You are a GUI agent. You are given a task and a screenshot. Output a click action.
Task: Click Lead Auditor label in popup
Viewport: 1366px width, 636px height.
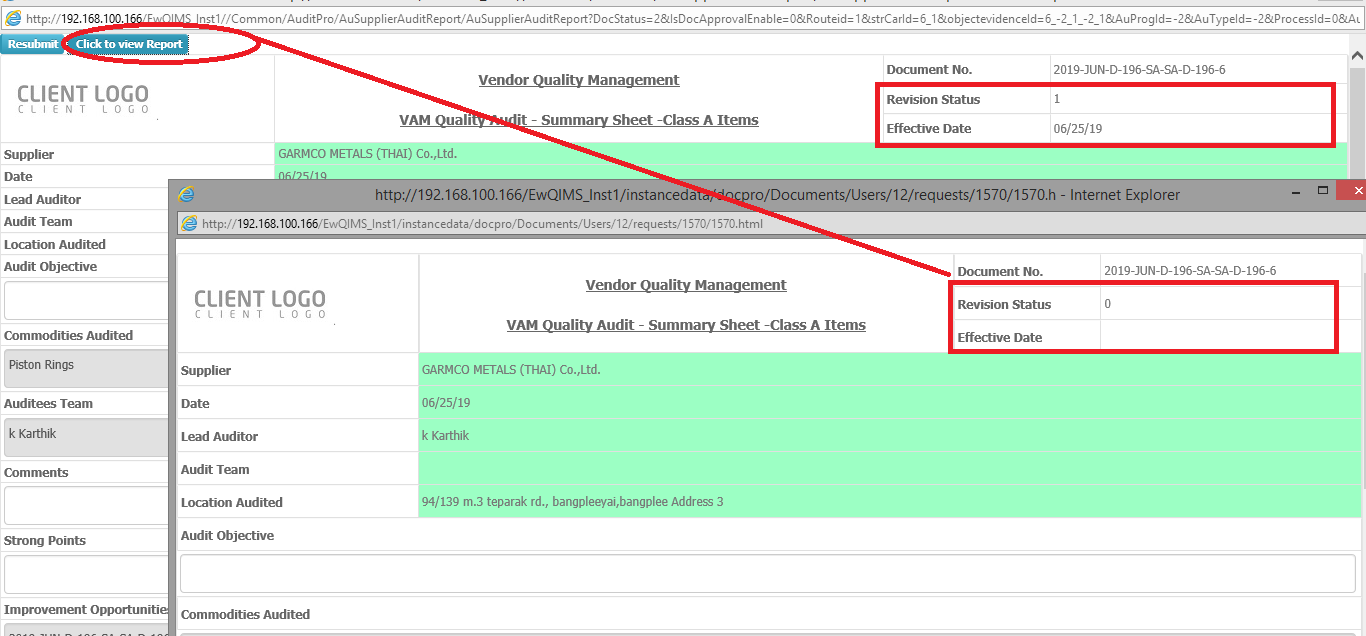coord(219,436)
